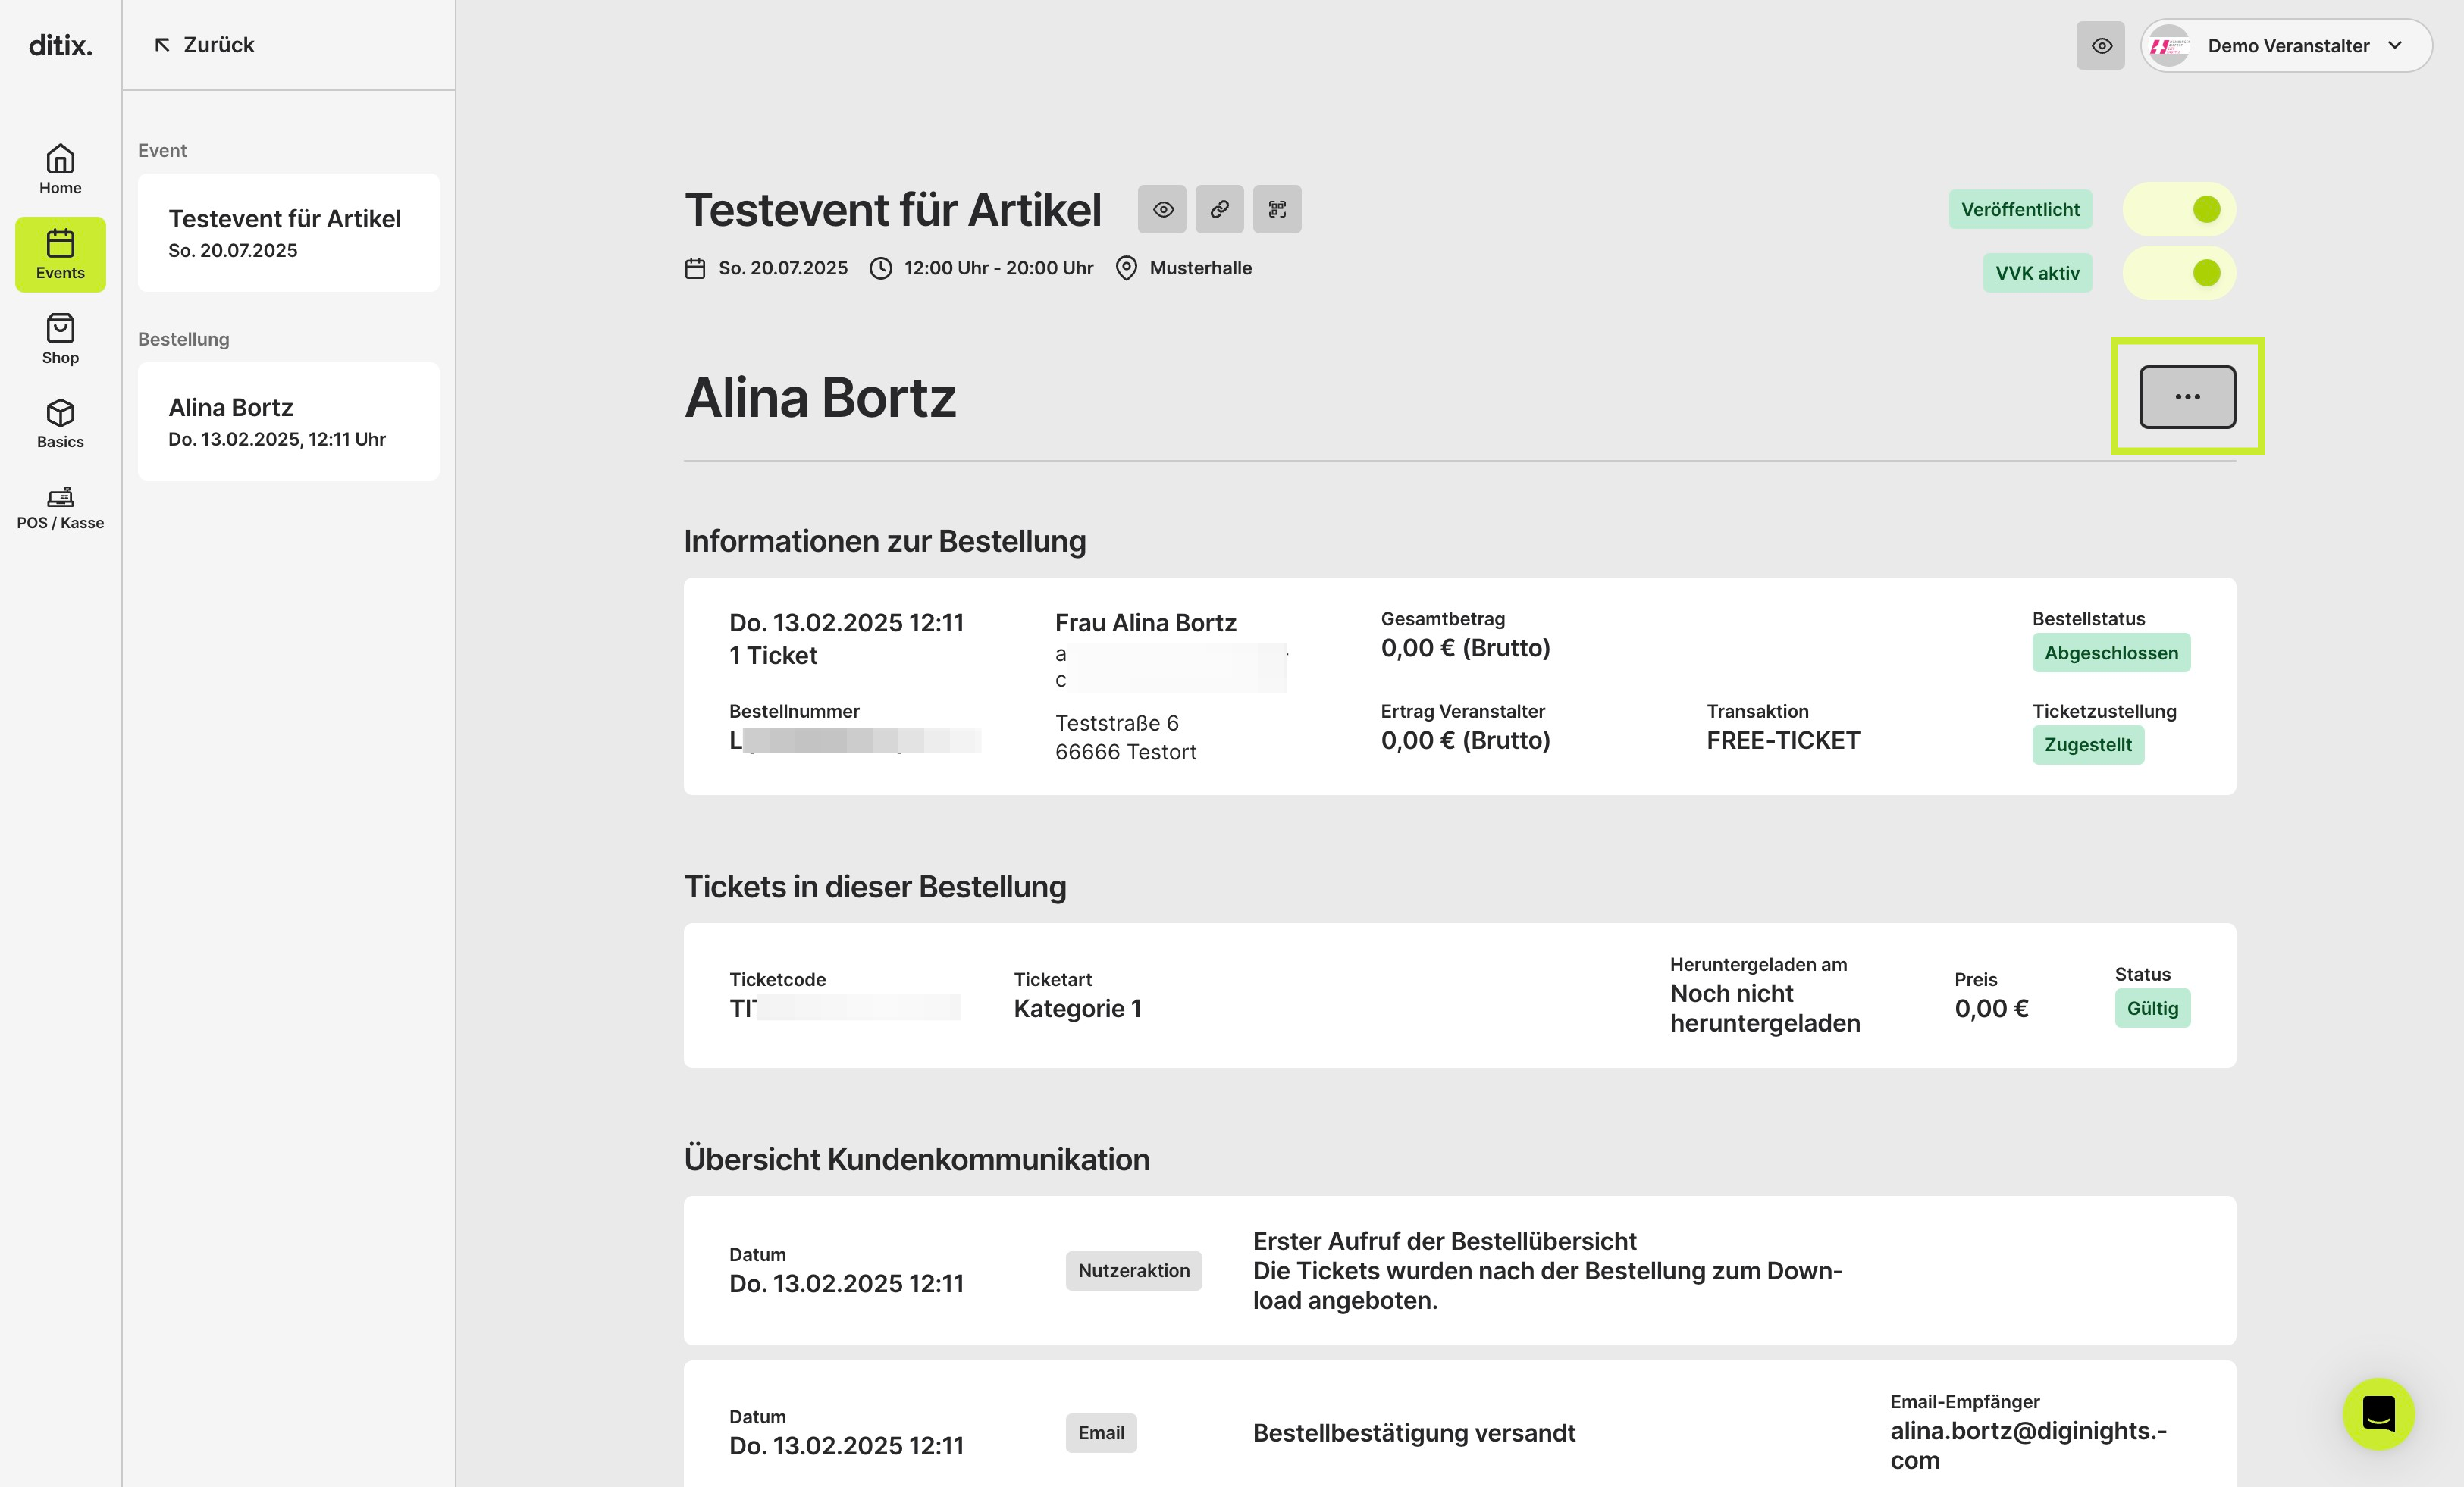Image resolution: width=2464 pixels, height=1487 pixels.
Task: Click the ditix logo
Action: (60, 45)
